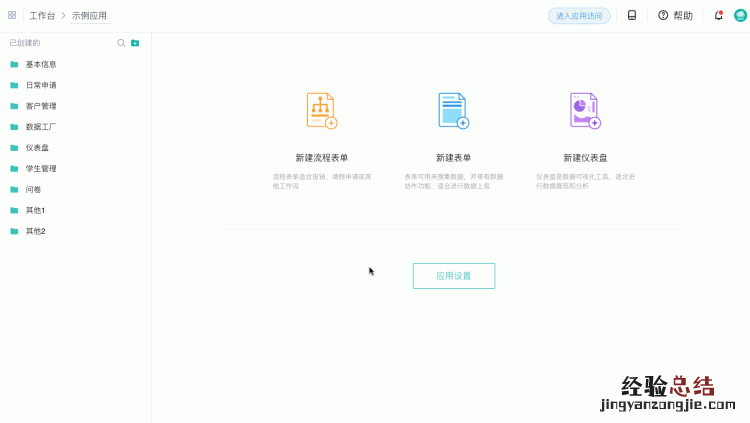Open the 问卷 folder
Image resolution: width=750 pixels, height=423 pixels.
pos(33,190)
